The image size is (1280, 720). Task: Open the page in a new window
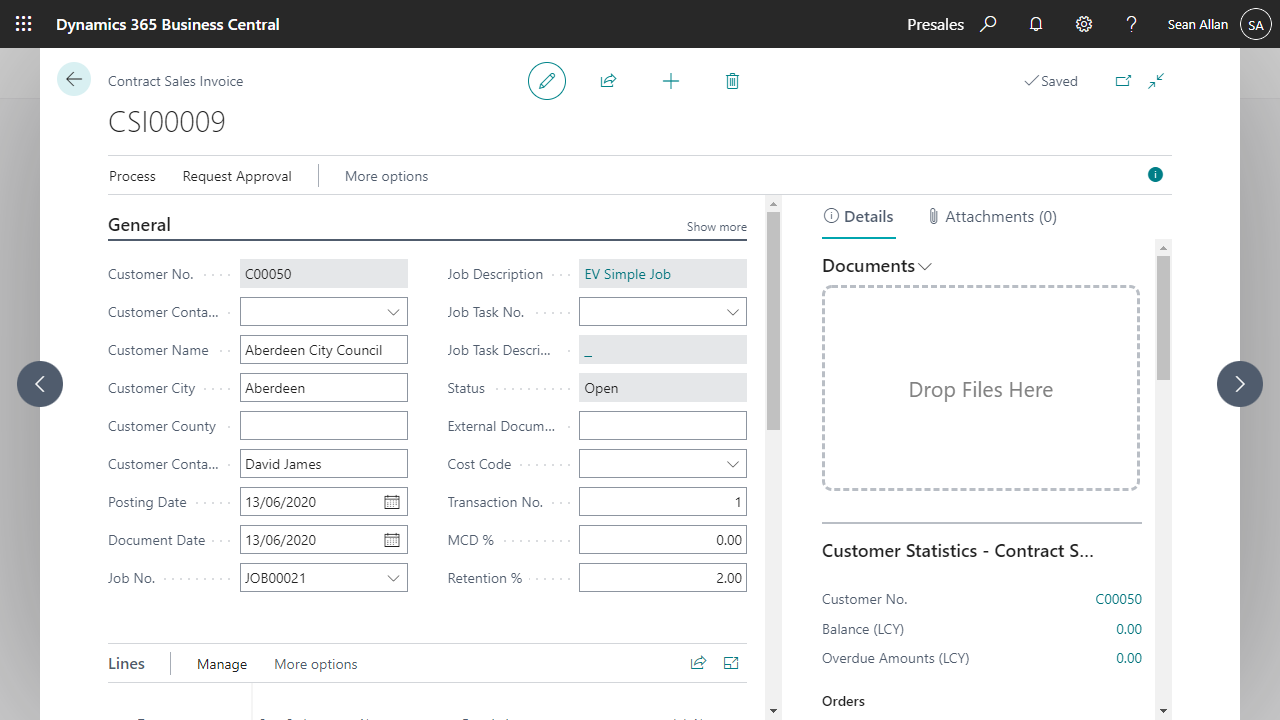1123,81
